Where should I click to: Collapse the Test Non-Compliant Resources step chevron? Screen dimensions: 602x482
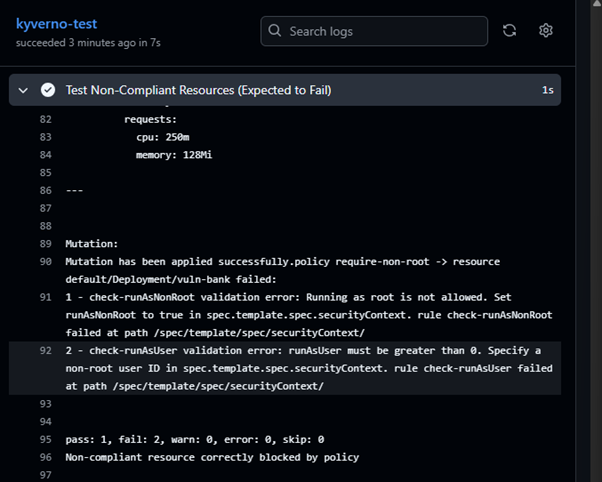tap(23, 90)
